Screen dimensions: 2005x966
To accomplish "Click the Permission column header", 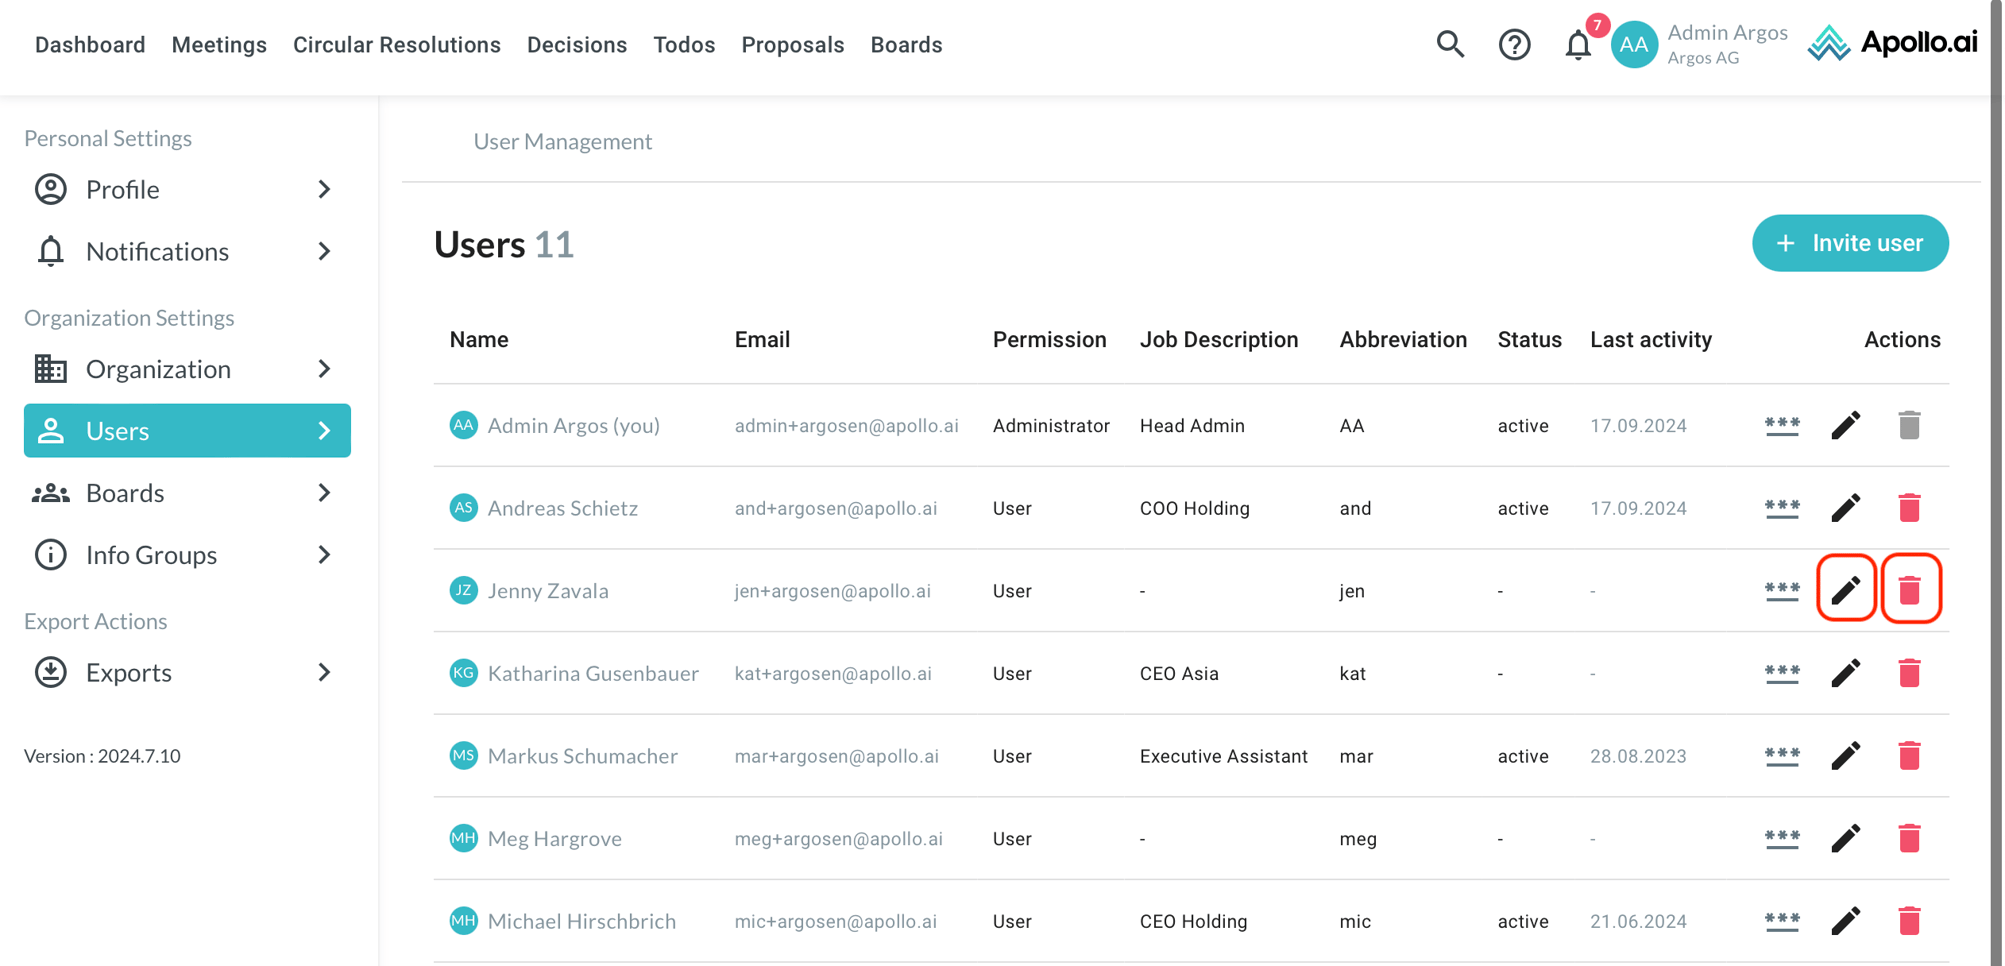I will click(1050, 340).
